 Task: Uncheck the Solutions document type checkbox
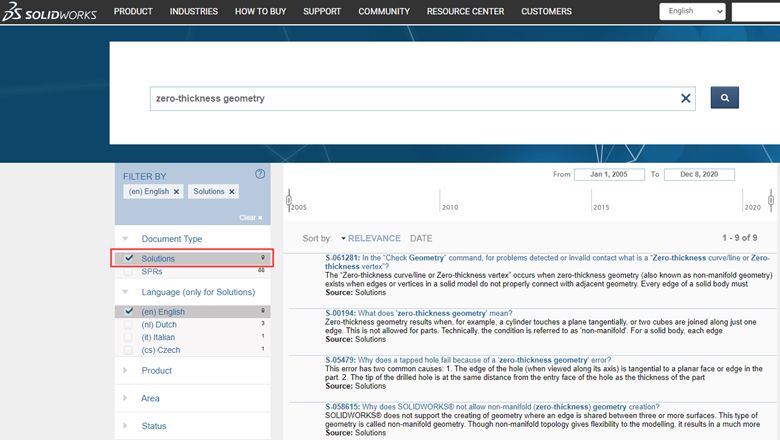tap(129, 258)
